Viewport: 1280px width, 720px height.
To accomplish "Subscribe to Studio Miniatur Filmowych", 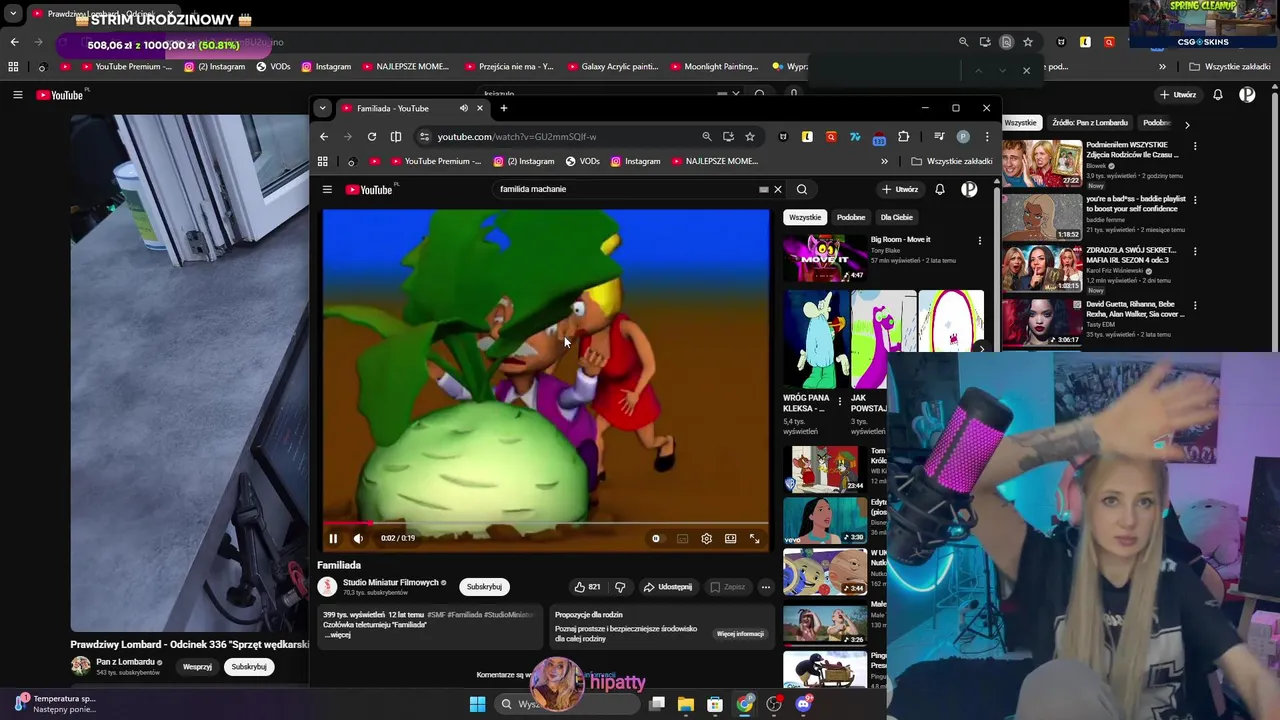I will point(484,587).
